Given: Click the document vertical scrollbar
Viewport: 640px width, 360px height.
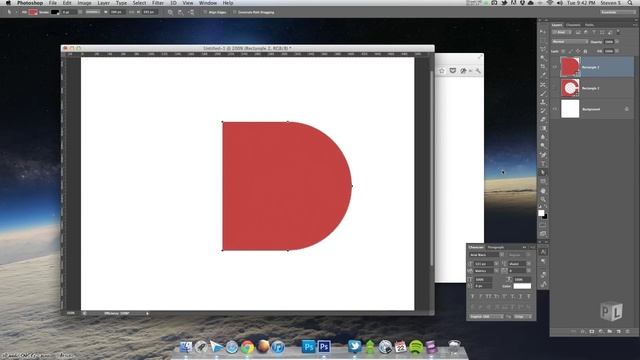Looking at the screenshot, I should (431, 168).
